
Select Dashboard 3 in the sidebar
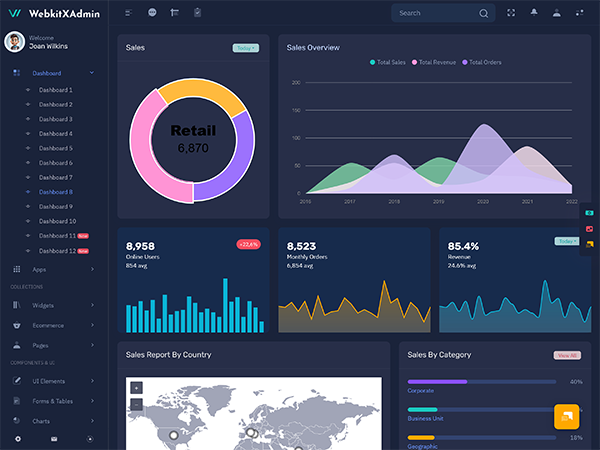(55, 119)
